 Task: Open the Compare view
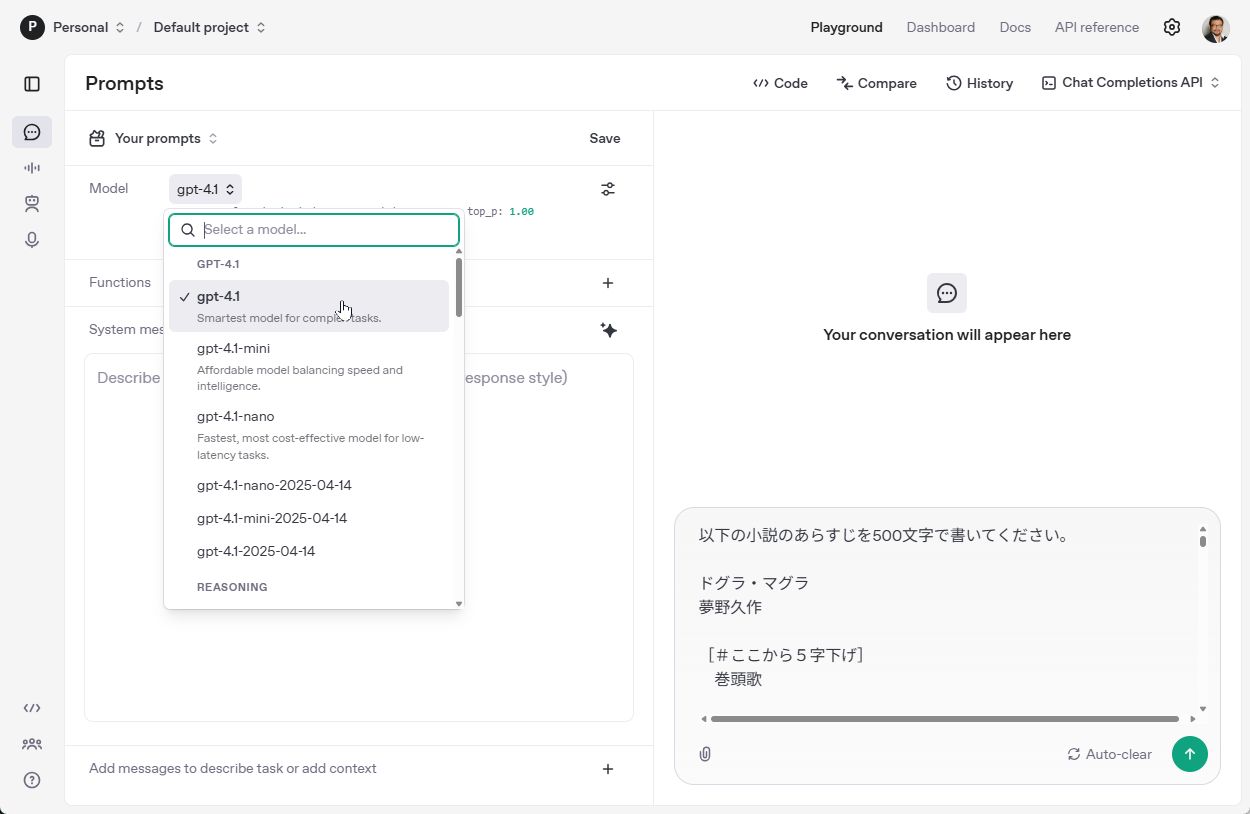pos(876,83)
